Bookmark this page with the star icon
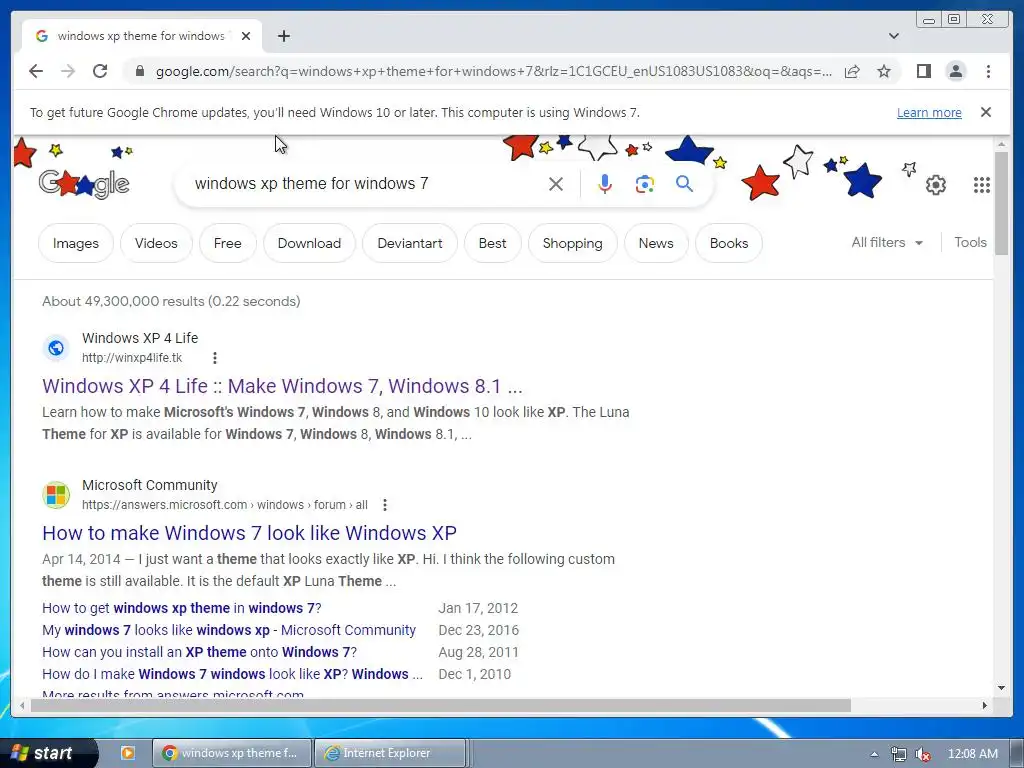The image size is (1024, 768). 884,71
